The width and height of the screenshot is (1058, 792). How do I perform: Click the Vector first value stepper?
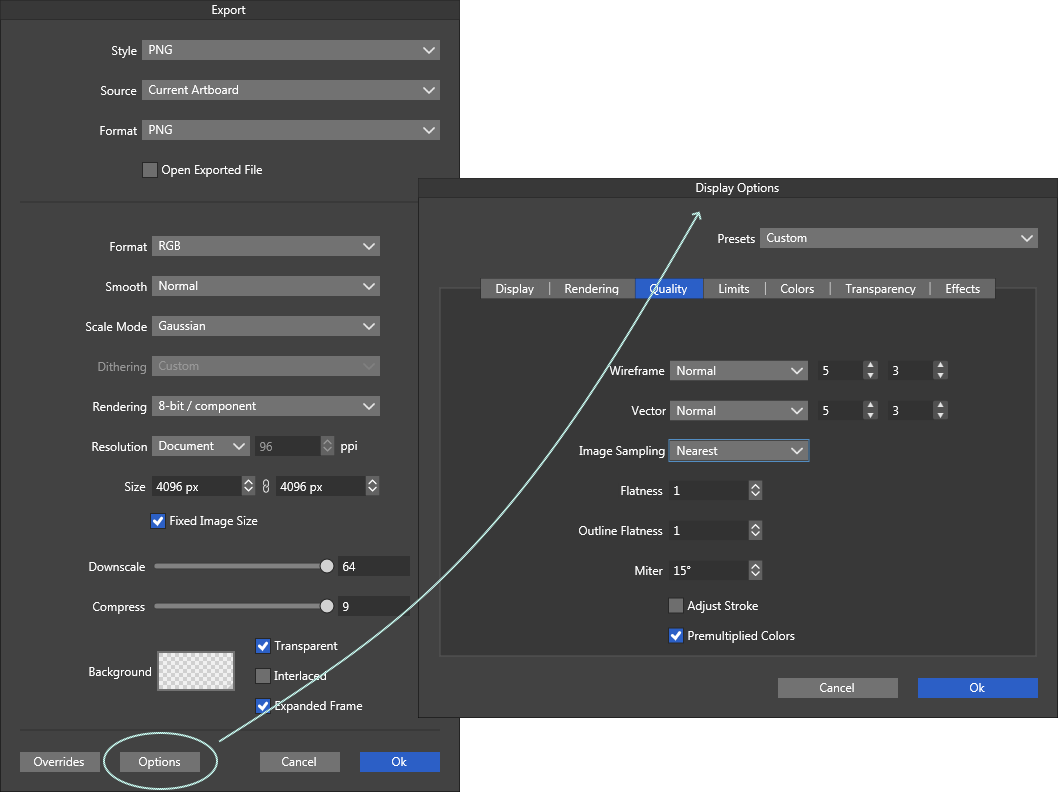[x=870, y=410]
